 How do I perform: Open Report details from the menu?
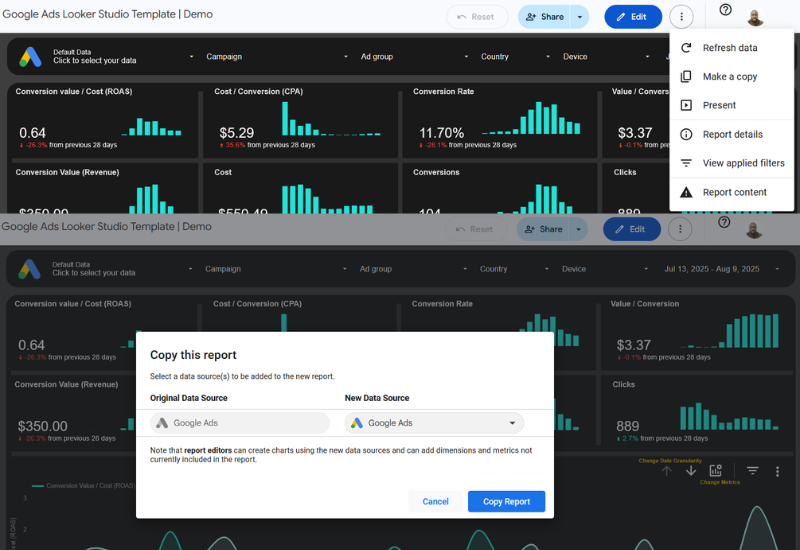tap(731, 134)
